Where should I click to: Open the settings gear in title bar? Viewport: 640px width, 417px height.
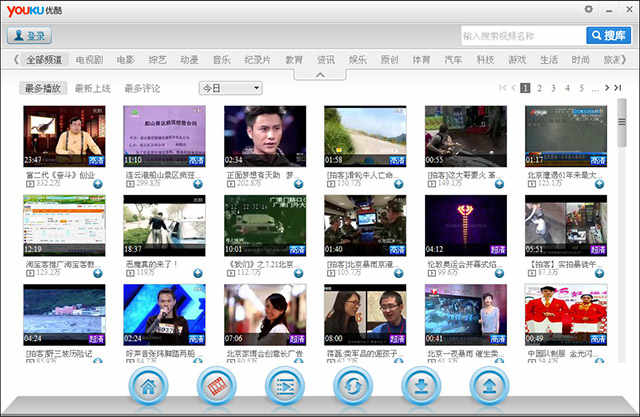(589, 9)
